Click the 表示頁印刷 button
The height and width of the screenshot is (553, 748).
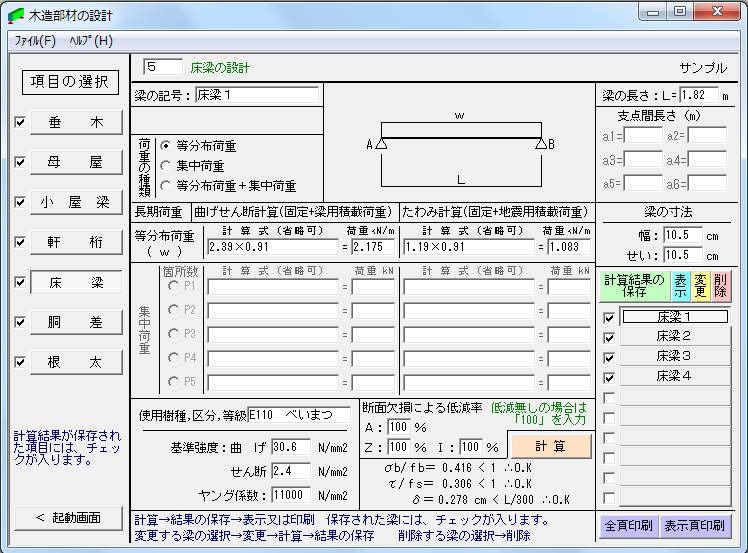(x=696, y=525)
